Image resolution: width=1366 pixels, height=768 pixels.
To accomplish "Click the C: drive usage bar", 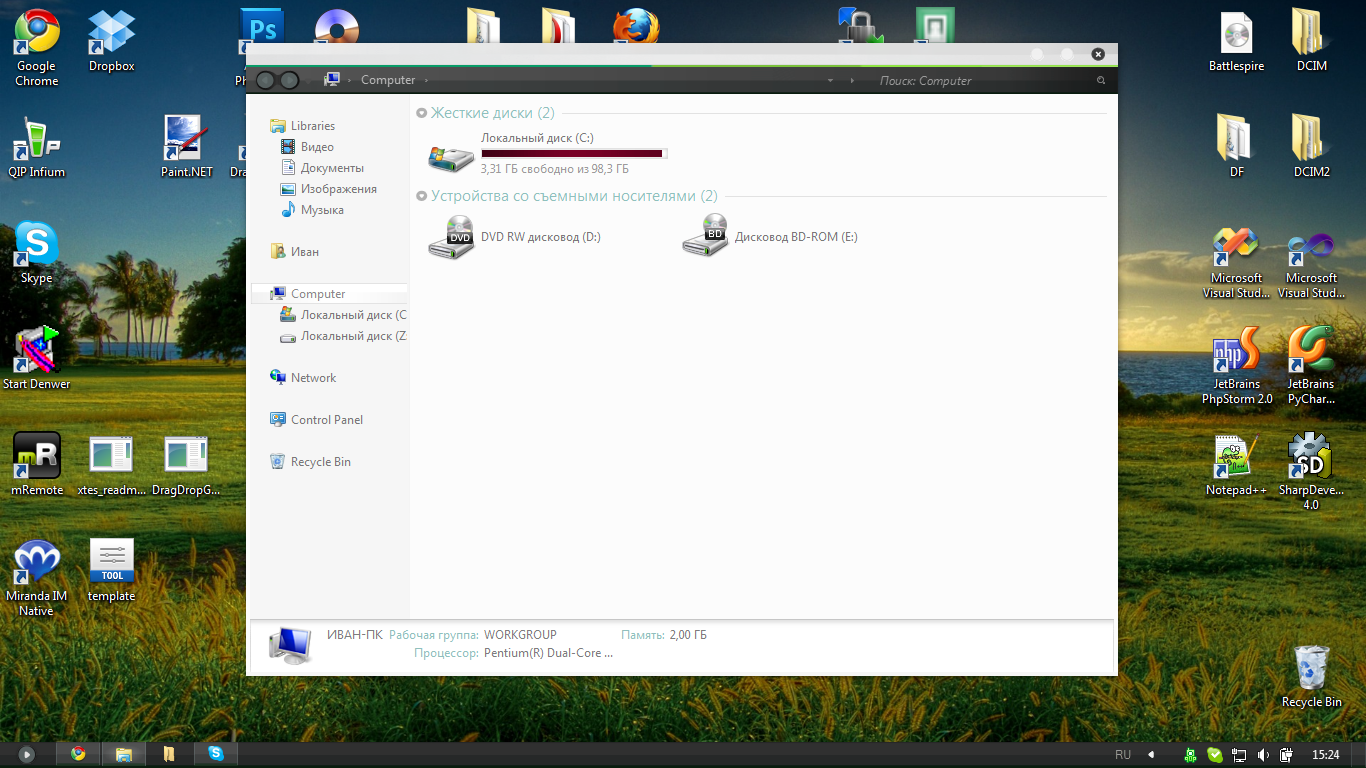I will [x=574, y=153].
